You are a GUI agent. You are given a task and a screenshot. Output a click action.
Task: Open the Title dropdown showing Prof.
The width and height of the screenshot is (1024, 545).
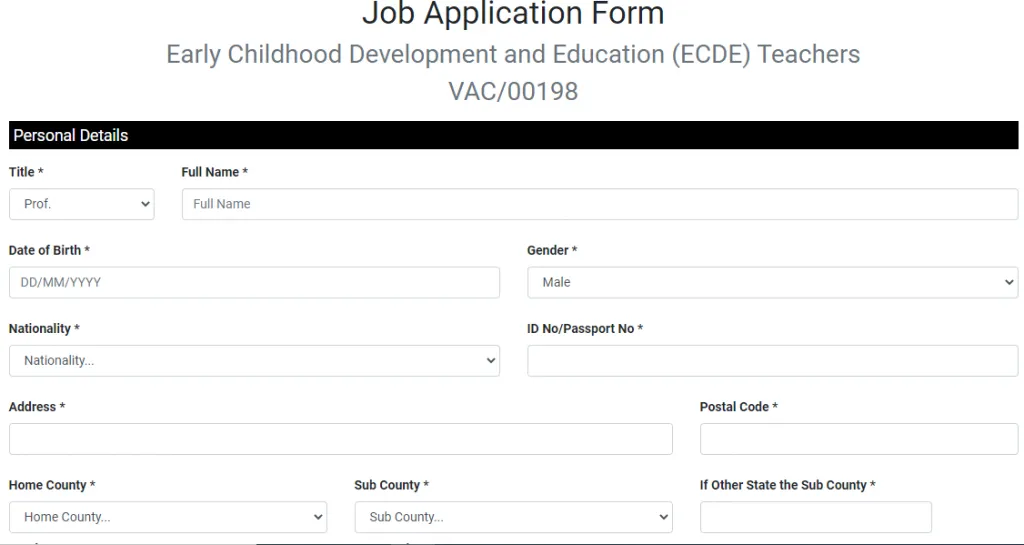(81, 204)
